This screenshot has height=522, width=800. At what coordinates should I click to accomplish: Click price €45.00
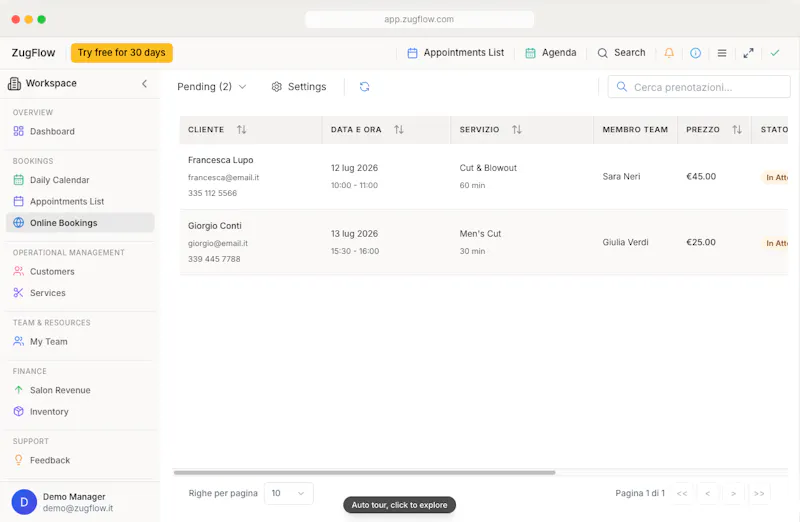pos(701,177)
